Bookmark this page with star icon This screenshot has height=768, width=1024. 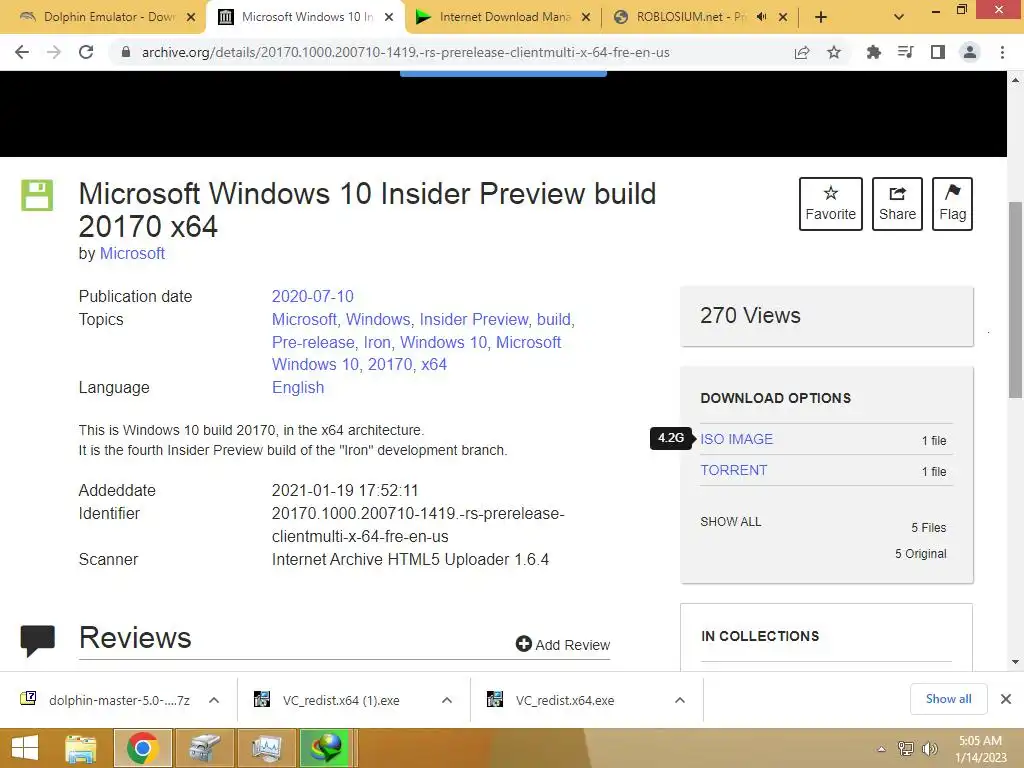pyautogui.click(x=834, y=52)
